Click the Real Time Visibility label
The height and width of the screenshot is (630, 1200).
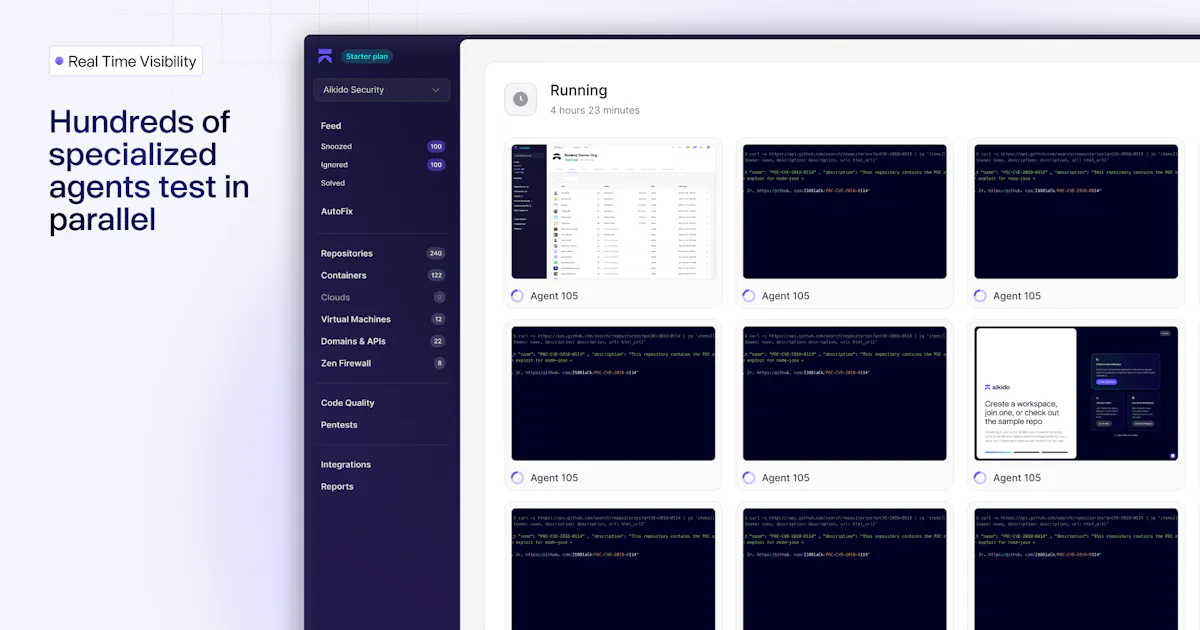point(132,61)
